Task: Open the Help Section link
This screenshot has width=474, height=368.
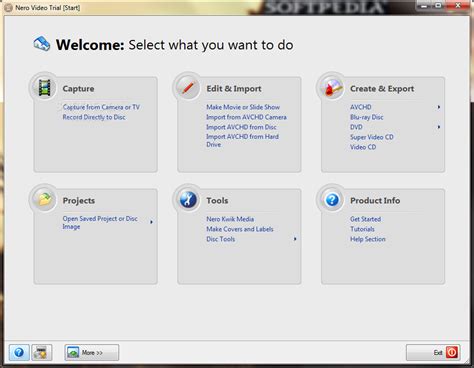Action: [x=368, y=239]
